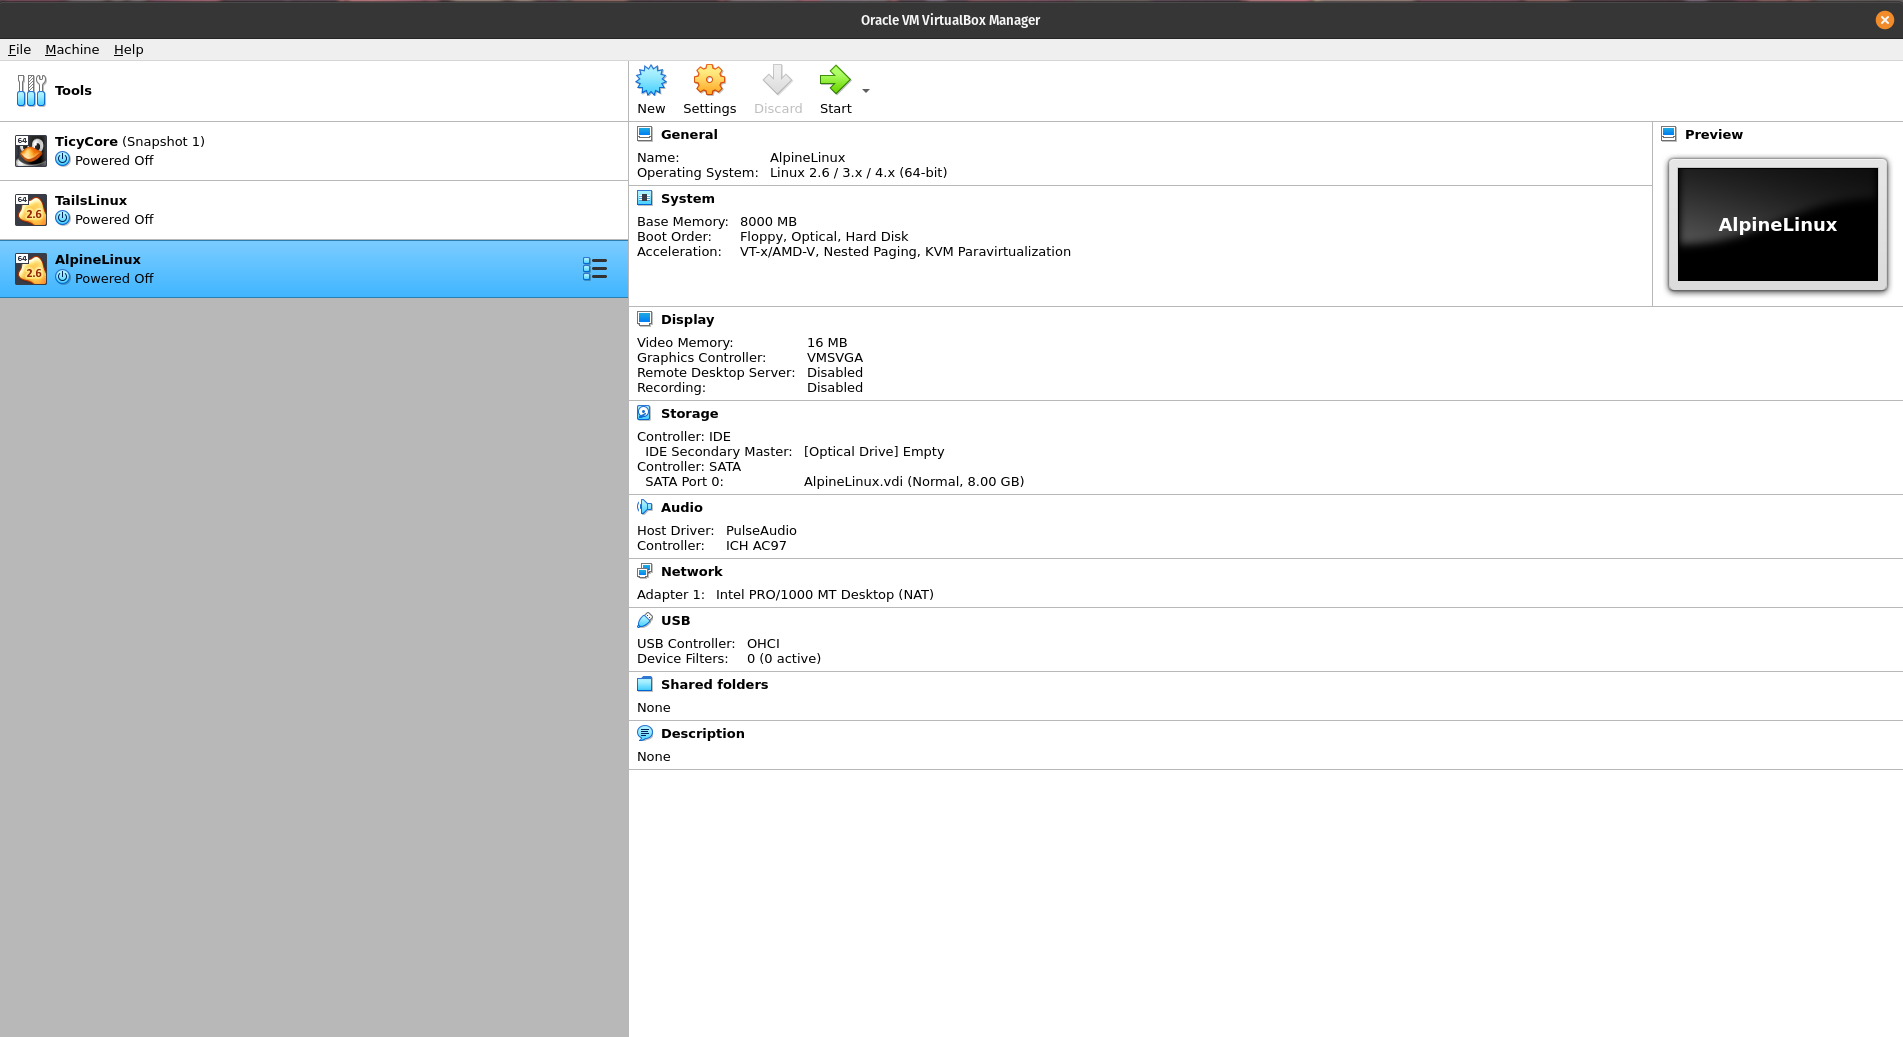Open the General settings heading link
The image size is (1903, 1037).
pyautogui.click(x=689, y=134)
